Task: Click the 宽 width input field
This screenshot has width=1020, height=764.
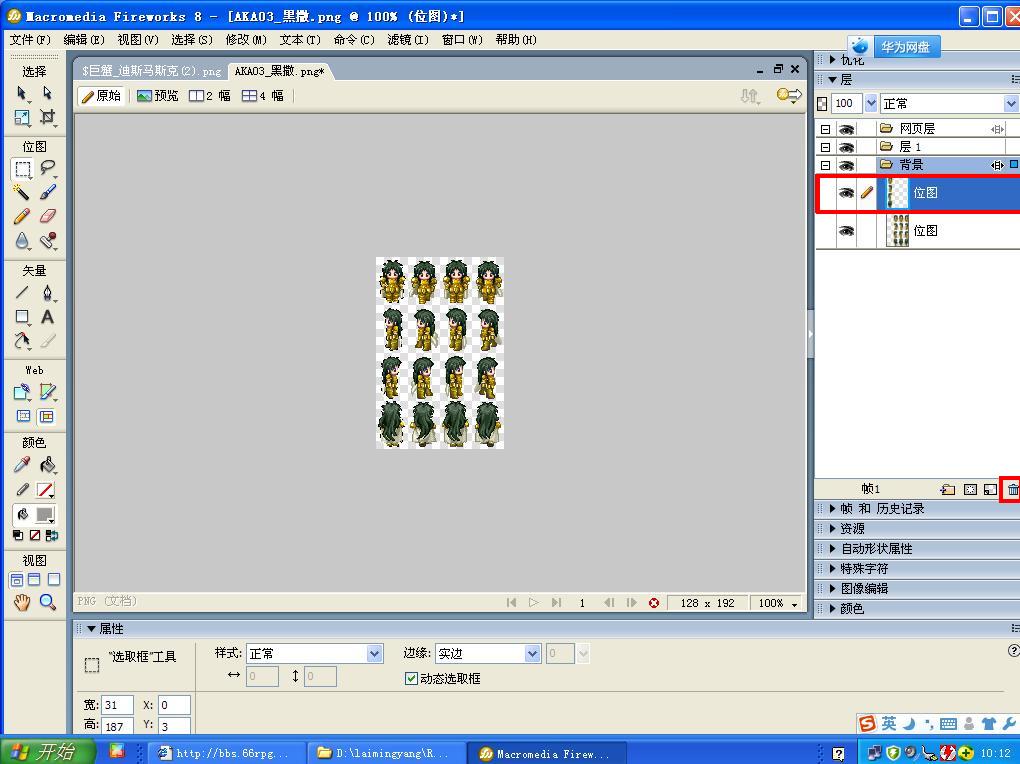Action: point(118,705)
